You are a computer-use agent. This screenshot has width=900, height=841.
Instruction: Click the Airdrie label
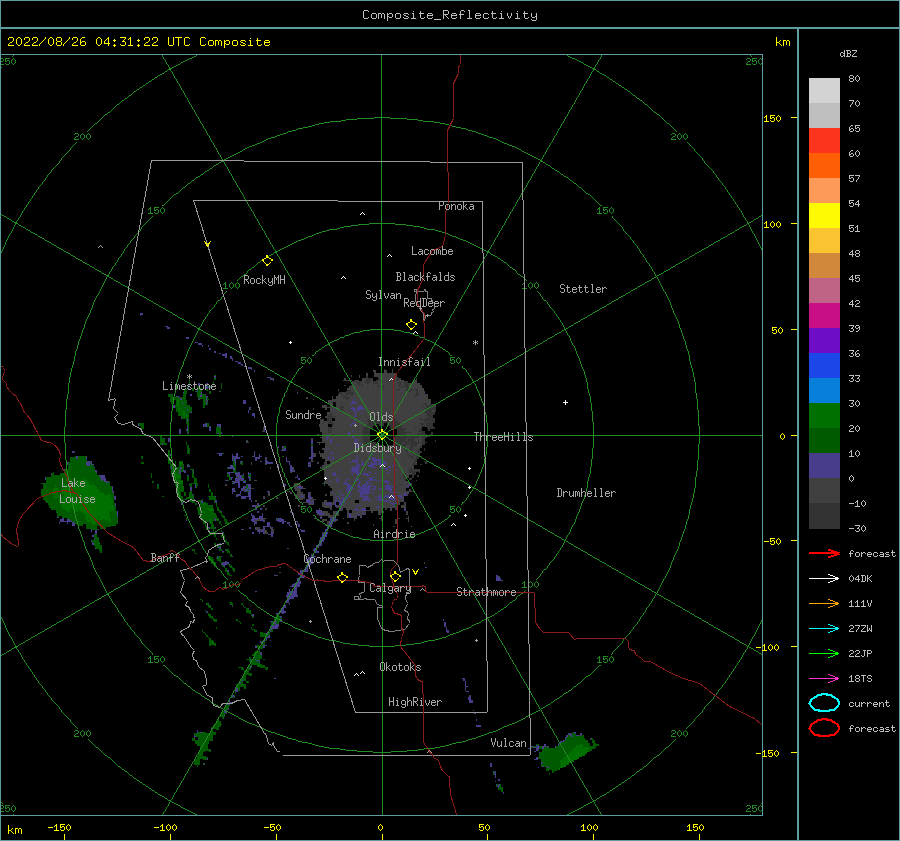(x=394, y=534)
